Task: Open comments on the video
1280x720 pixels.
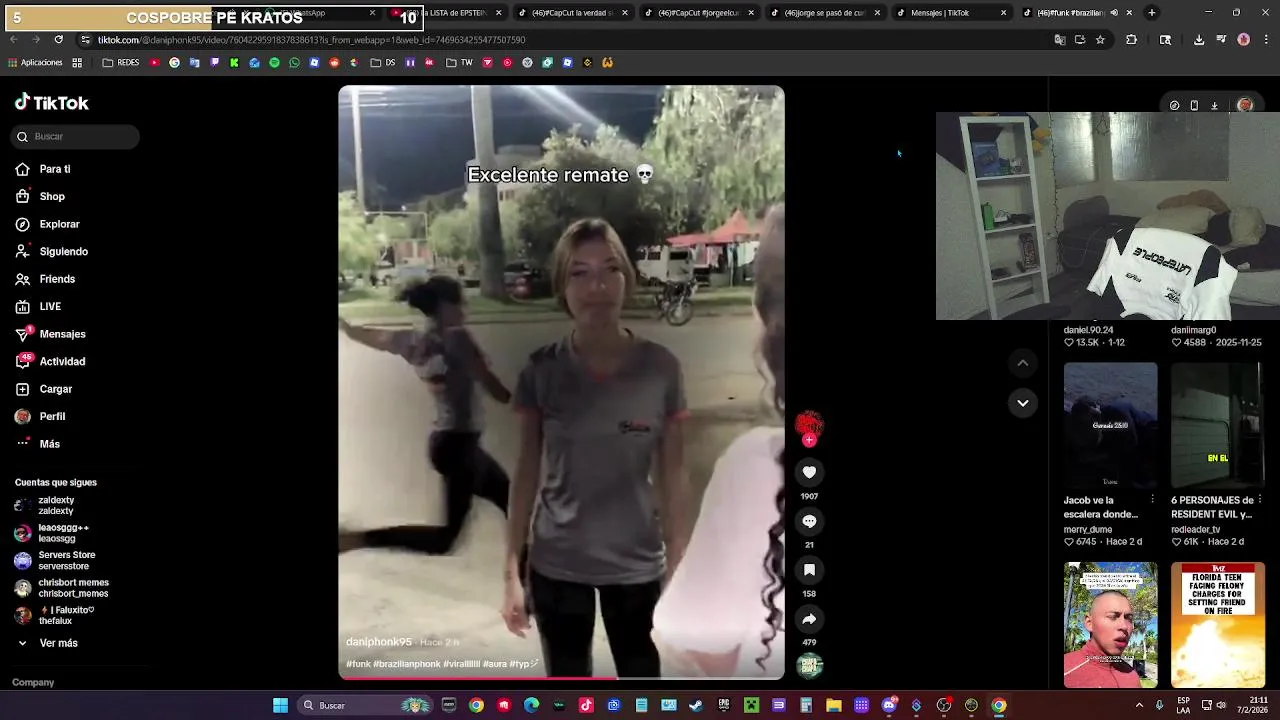Action: pos(809,521)
